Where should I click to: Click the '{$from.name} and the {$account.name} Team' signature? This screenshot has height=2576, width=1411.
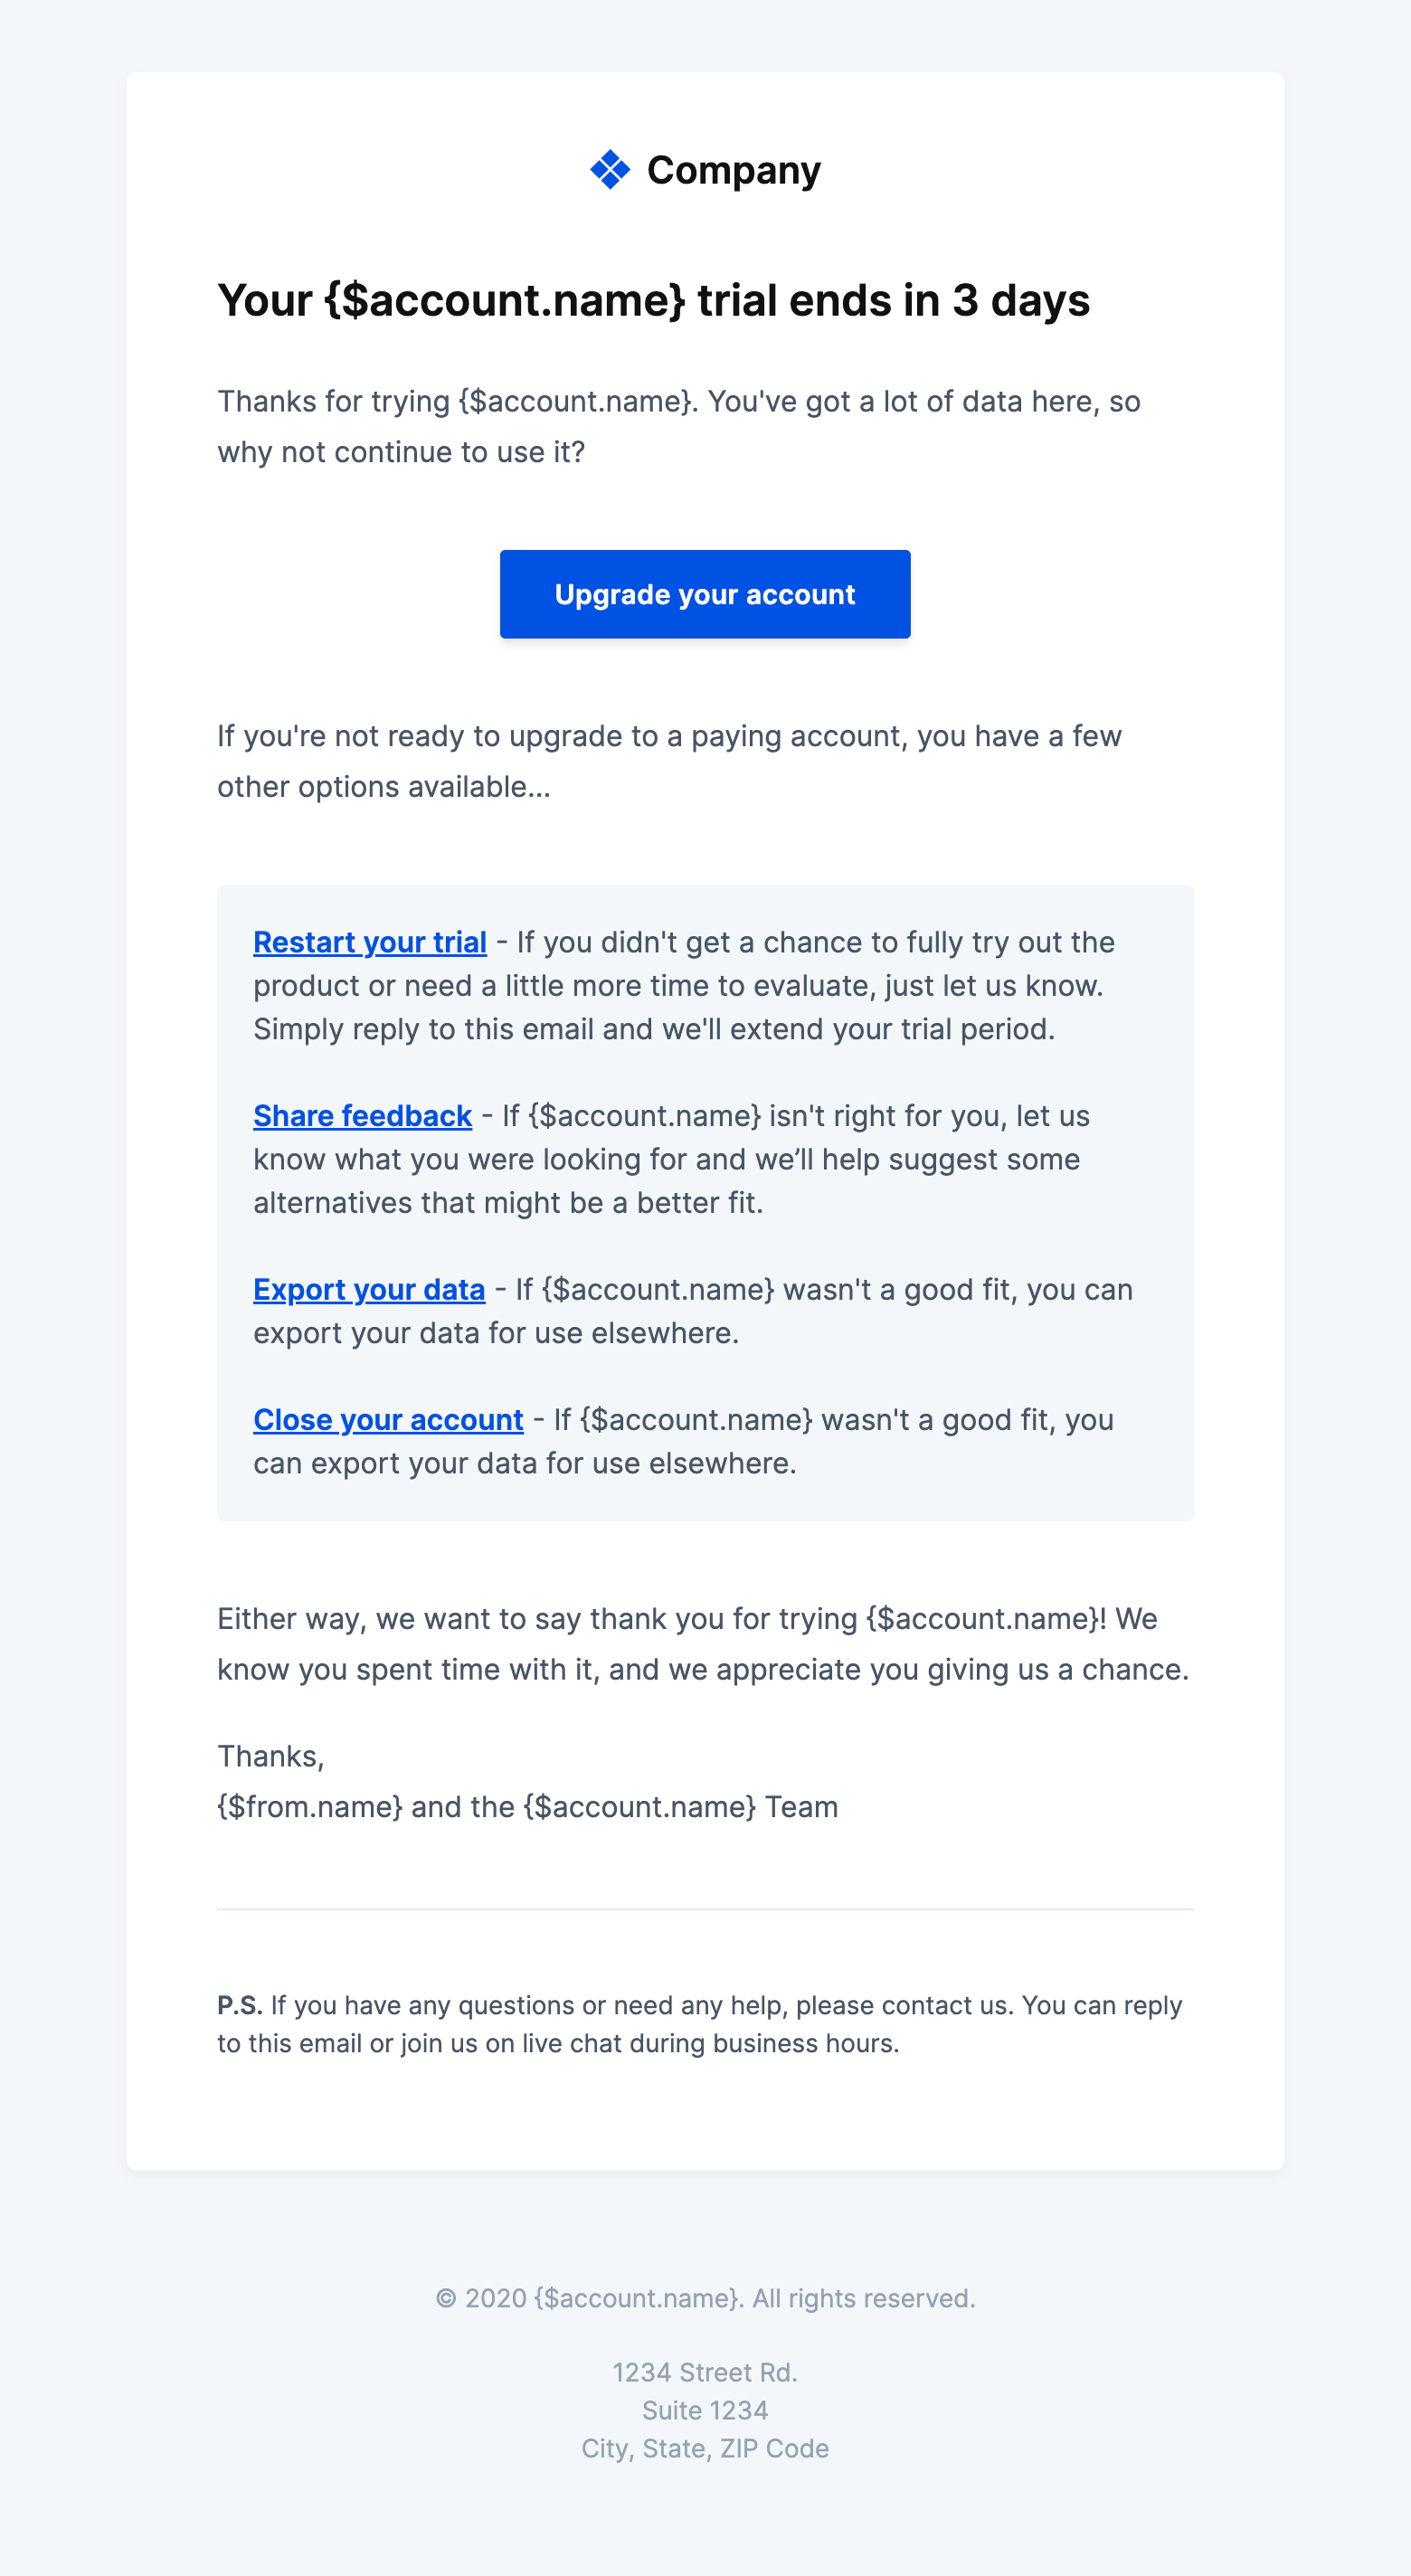tap(527, 1807)
